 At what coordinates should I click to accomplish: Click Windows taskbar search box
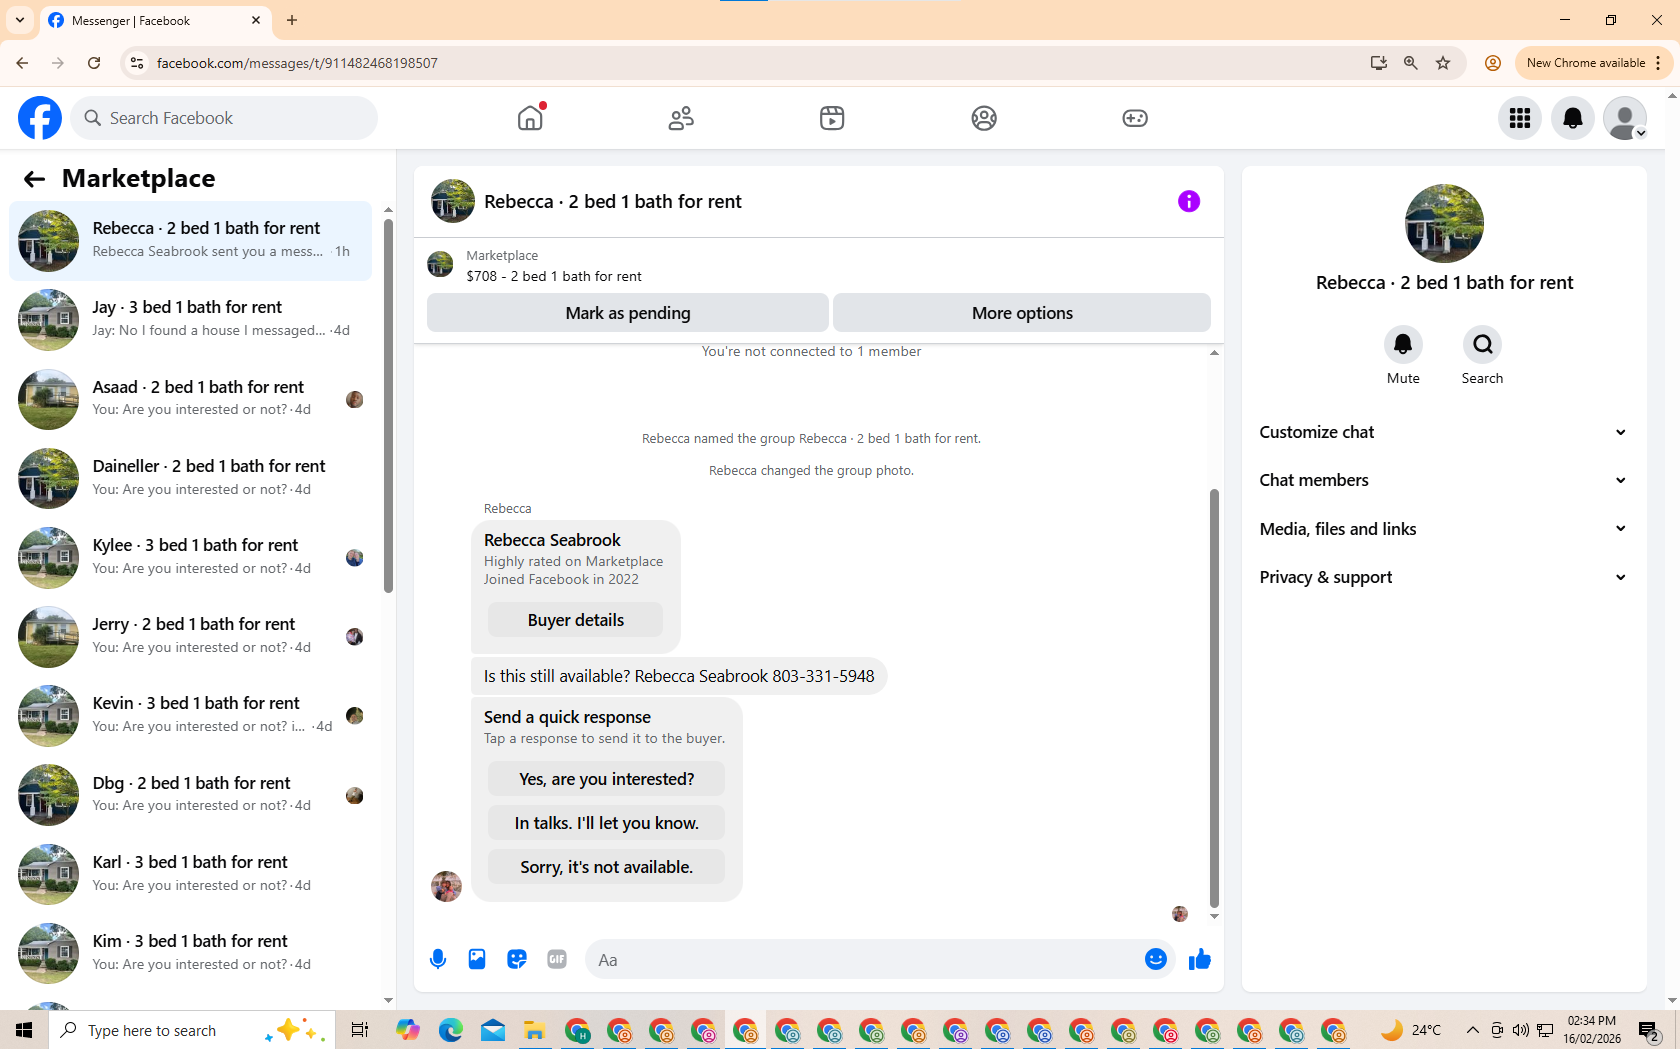click(191, 1030)
